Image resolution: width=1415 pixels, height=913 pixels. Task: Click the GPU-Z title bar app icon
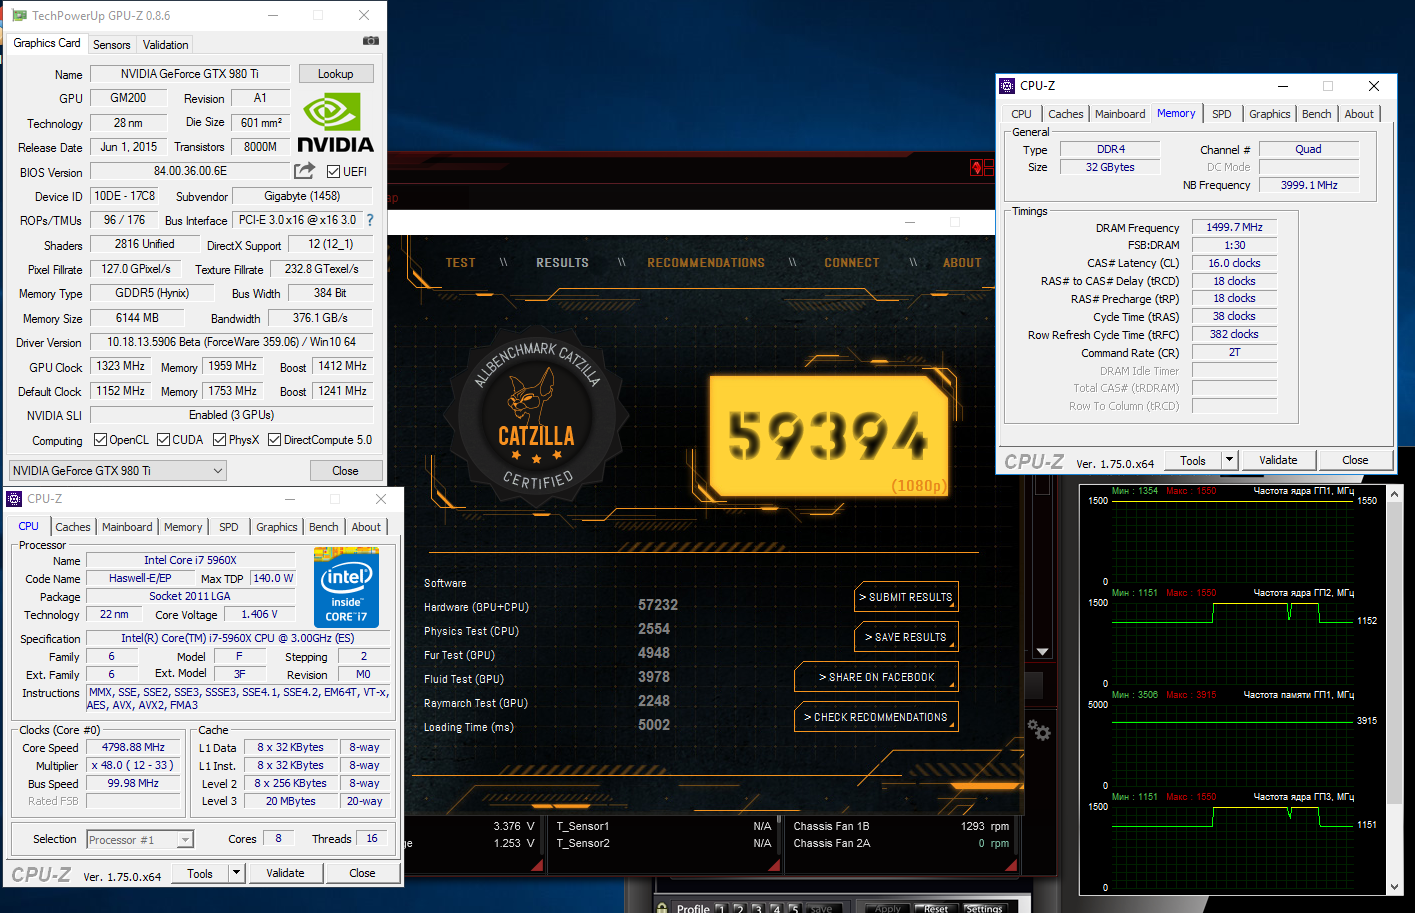tap(19, 15)
